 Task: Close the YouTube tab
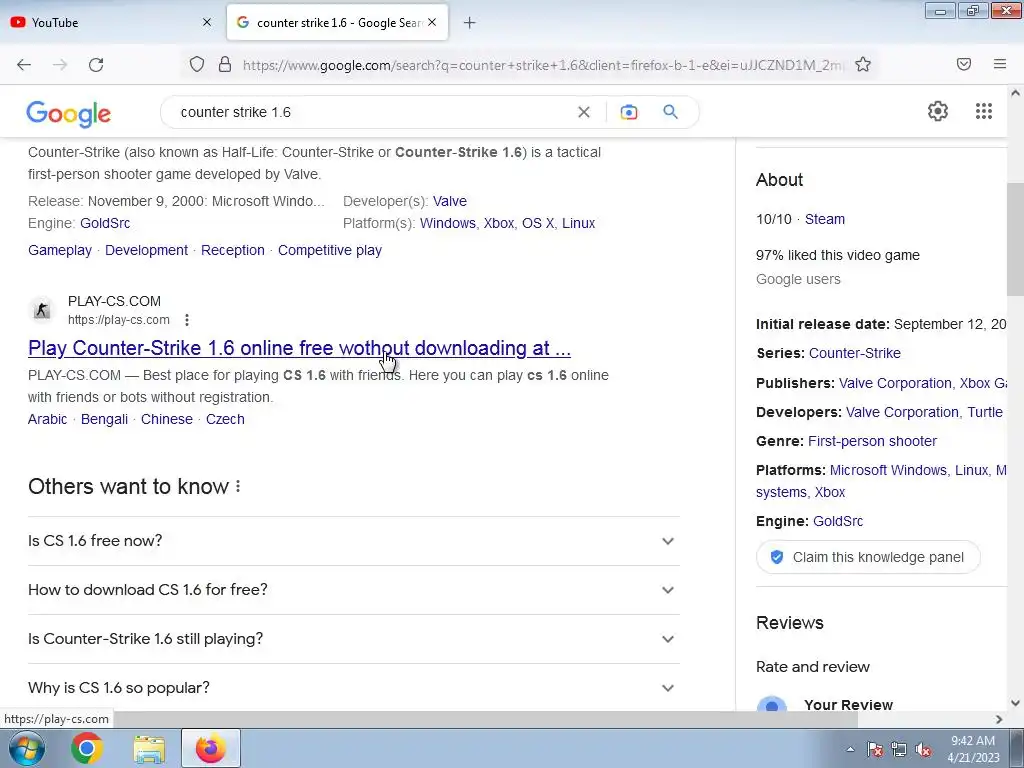tap(207, 22)
